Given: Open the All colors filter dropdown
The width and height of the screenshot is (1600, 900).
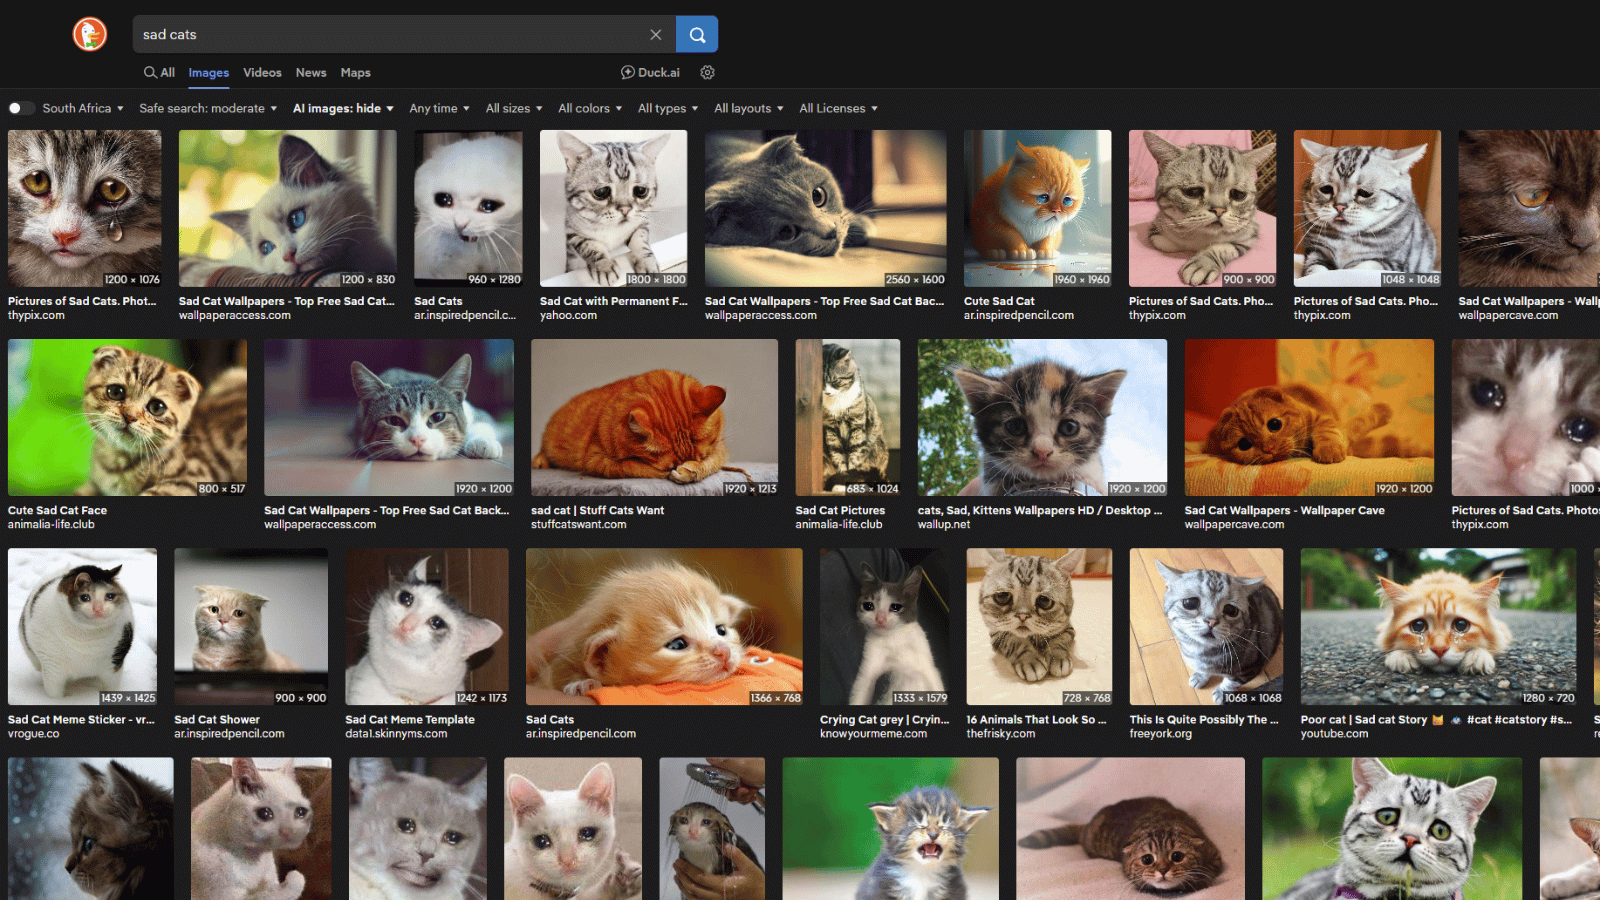Looking at the screenshot, I should click(x=589, y=109).
